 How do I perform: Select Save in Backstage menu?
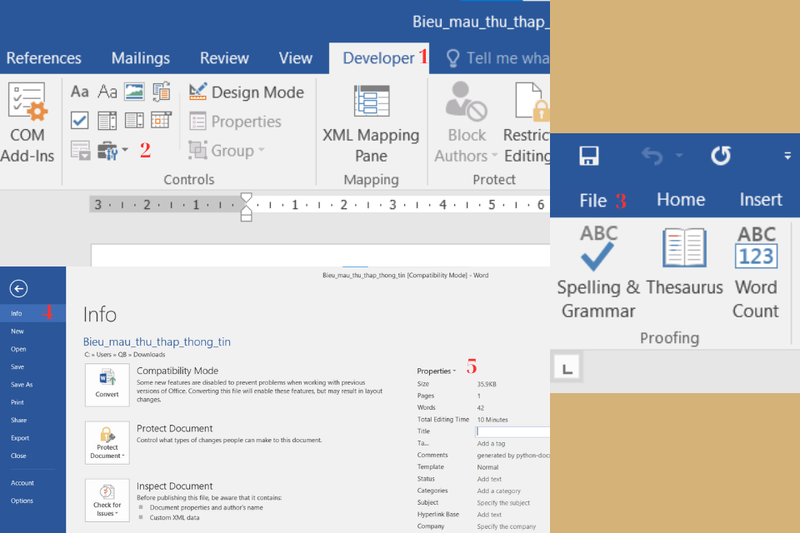33,367
